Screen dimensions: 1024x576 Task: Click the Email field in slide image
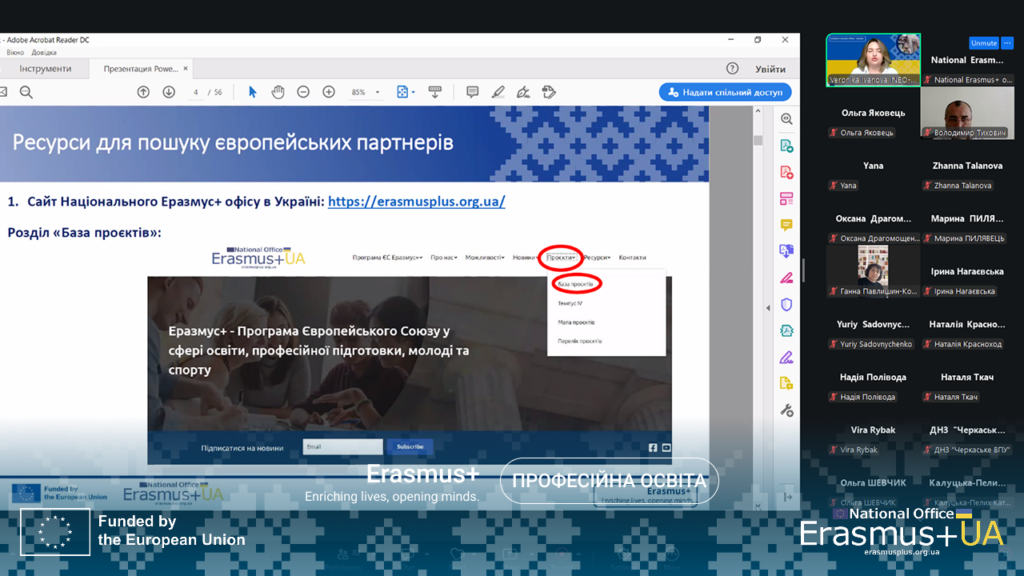(x=342, y=447)
